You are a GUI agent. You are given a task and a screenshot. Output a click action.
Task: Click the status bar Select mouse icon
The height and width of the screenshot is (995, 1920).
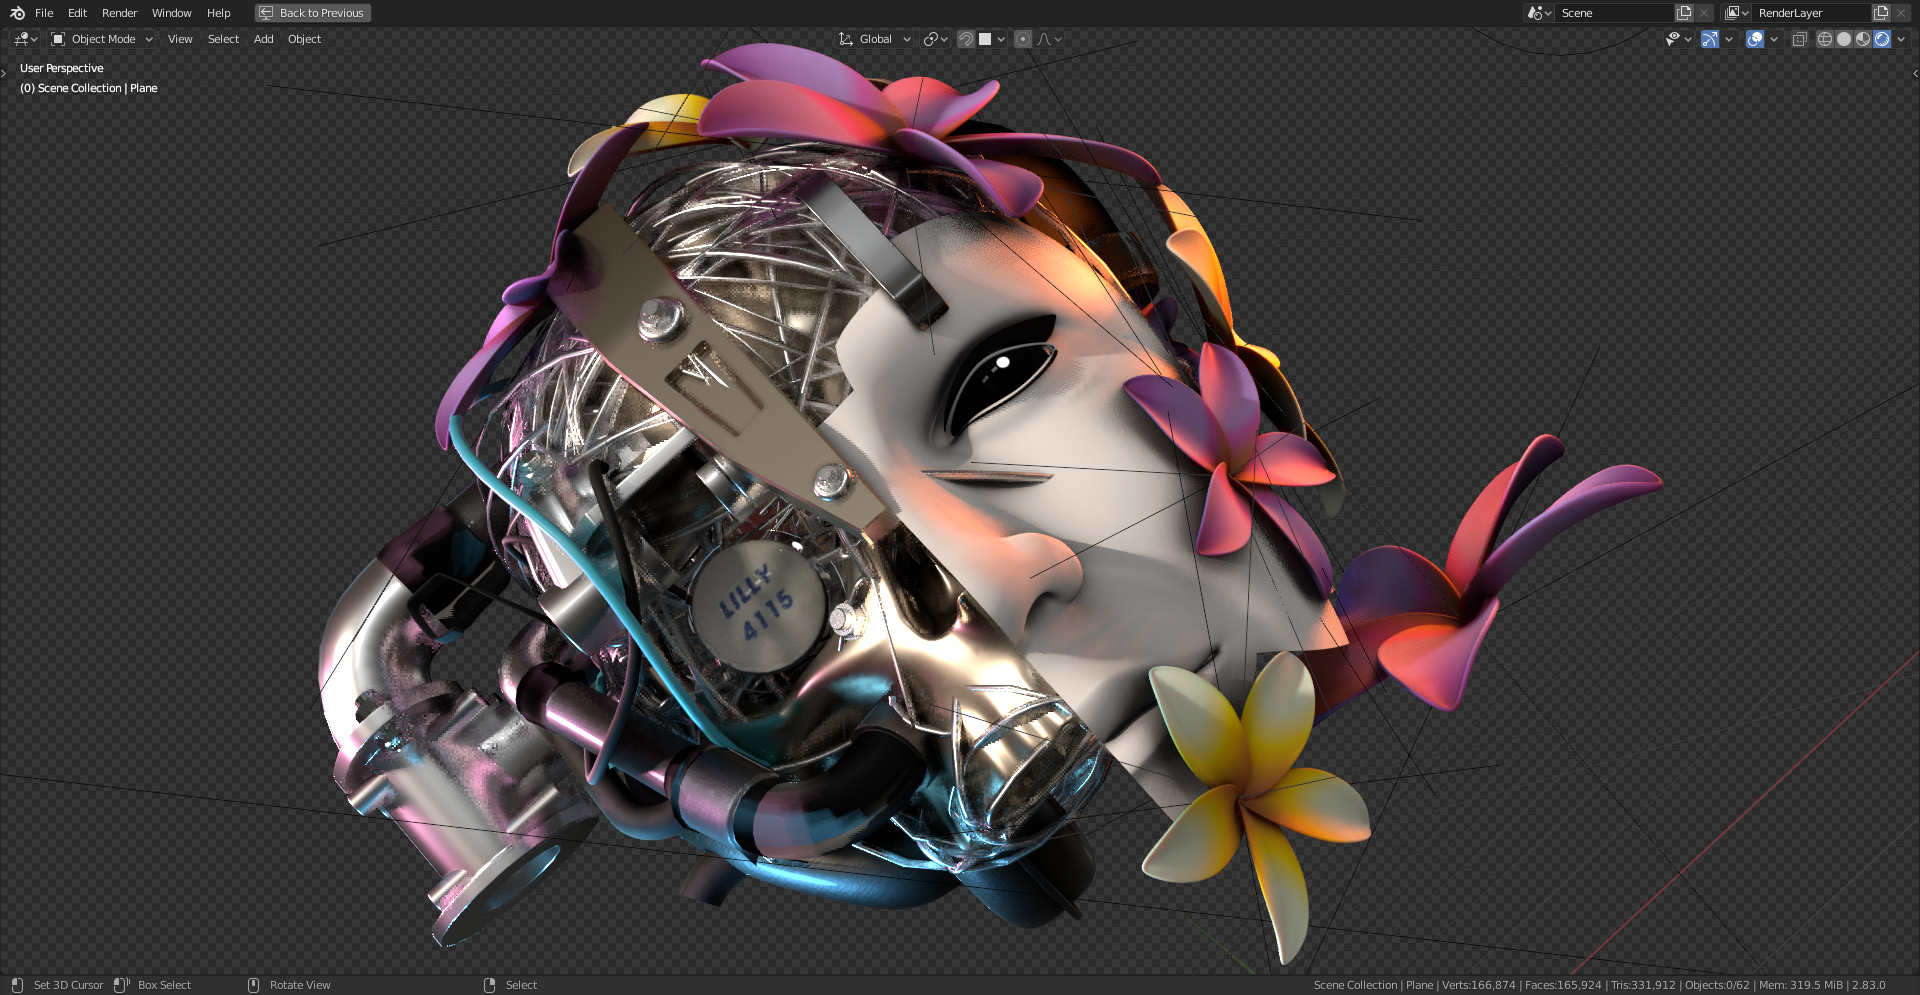tap(490, 985)
